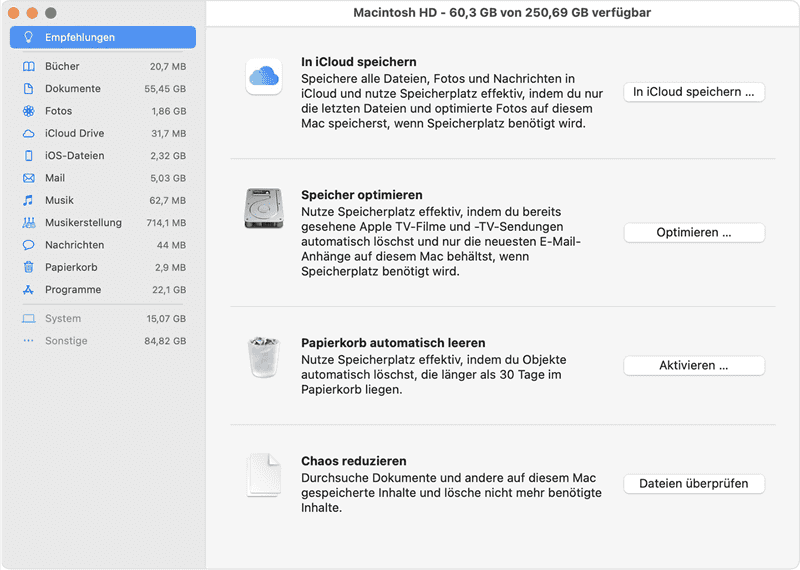The image size is (800, 570).
Task: Click the Programme App Store icon
Action: (28, 289)
